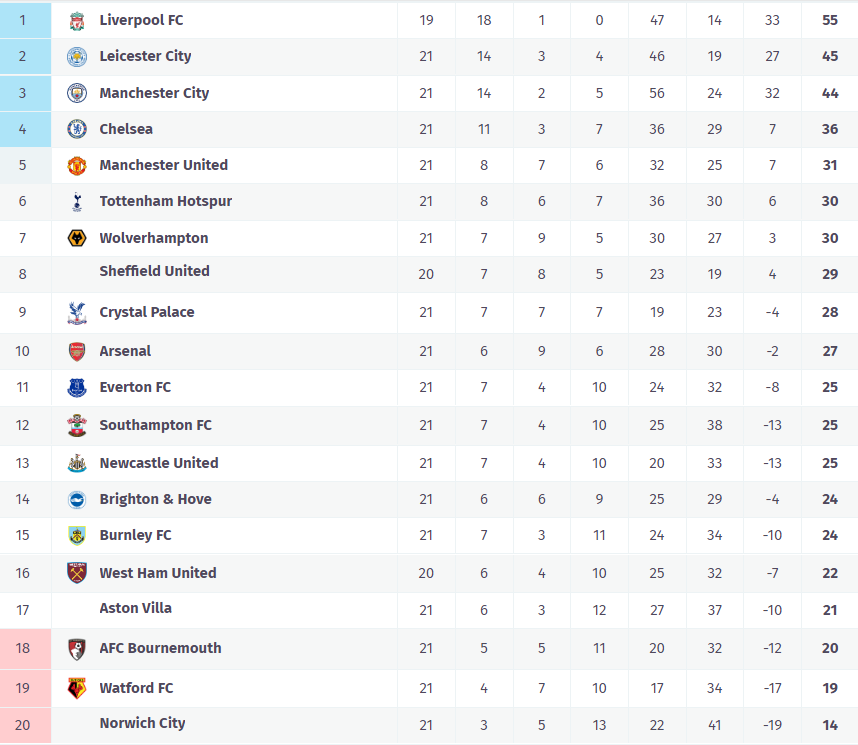Click Liverpool FC's 55 points total
The image size is (858, 745).
coord(829,20)
